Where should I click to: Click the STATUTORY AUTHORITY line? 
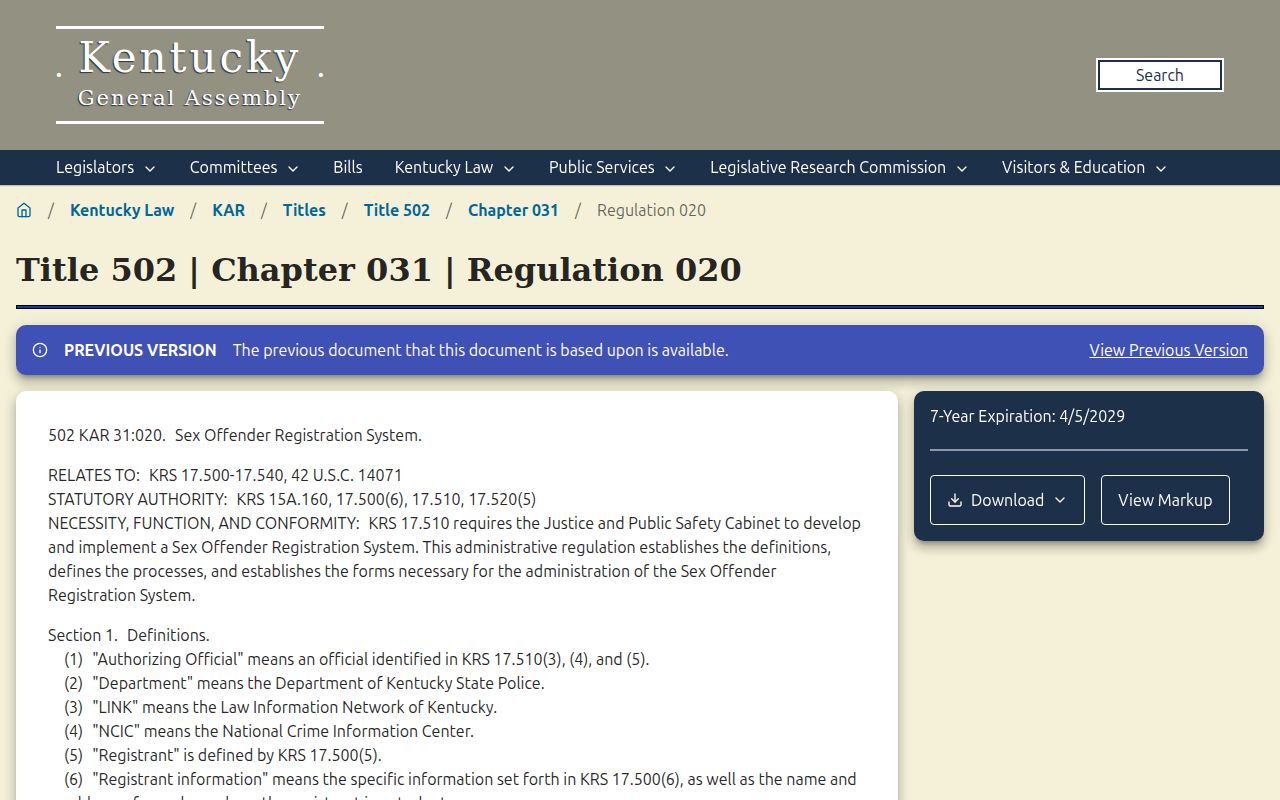(x=292, y=499)
